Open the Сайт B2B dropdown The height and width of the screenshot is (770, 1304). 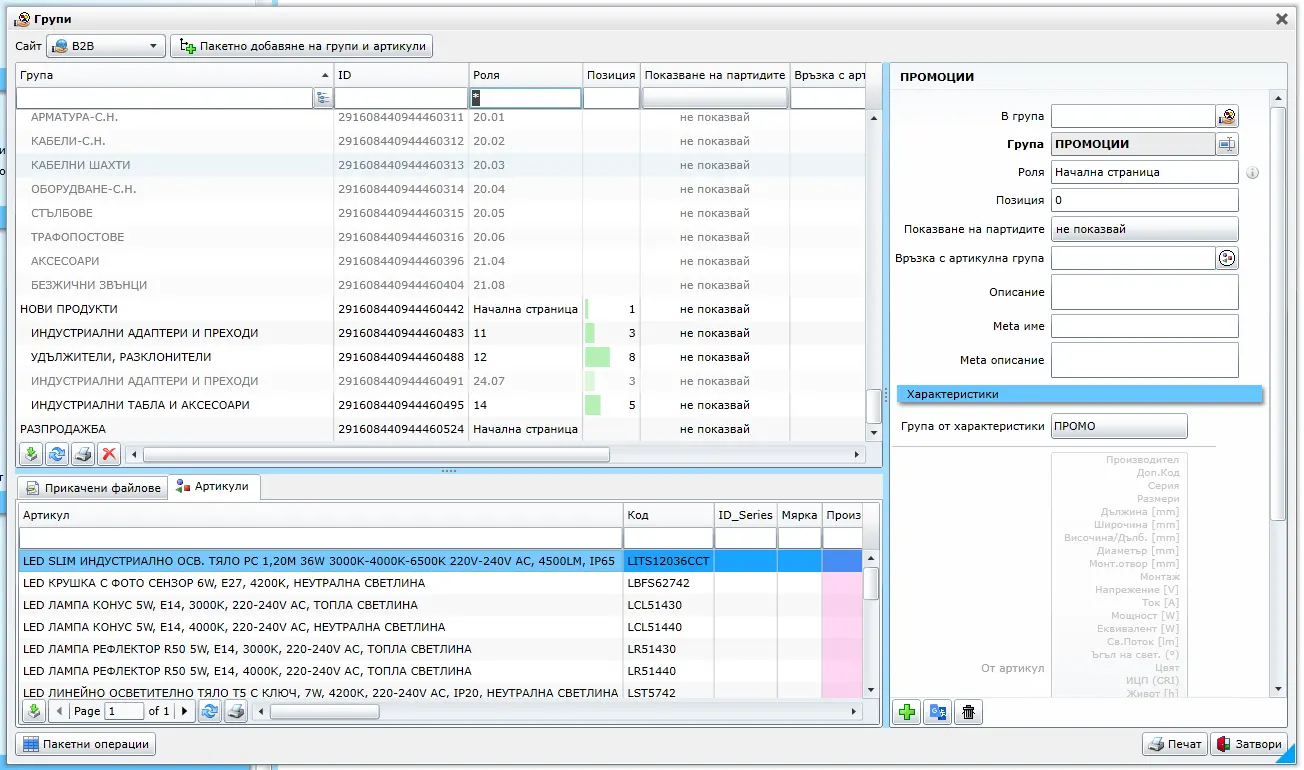[105, 46]
